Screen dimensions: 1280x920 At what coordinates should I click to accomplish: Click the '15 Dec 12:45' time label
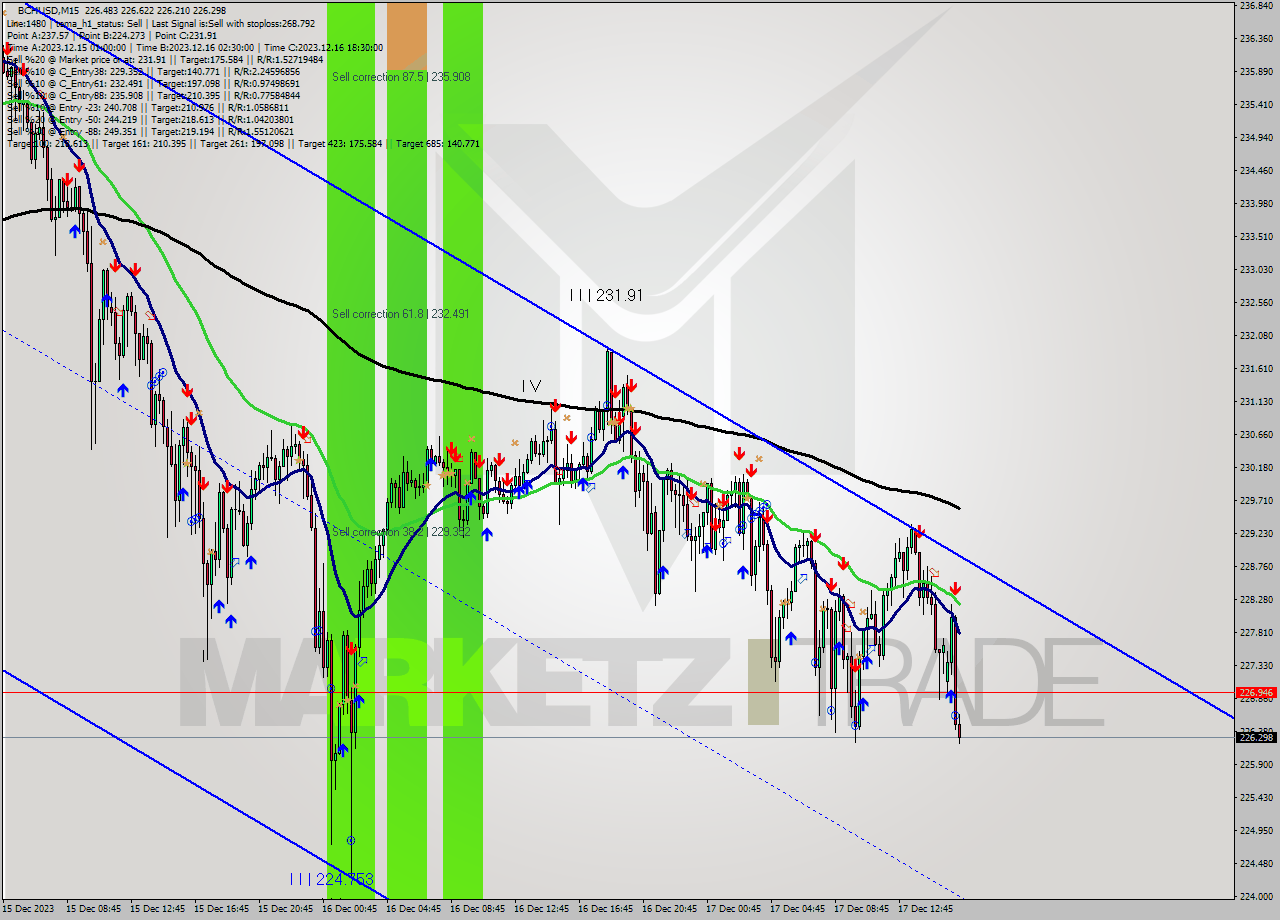pos(158,909)
